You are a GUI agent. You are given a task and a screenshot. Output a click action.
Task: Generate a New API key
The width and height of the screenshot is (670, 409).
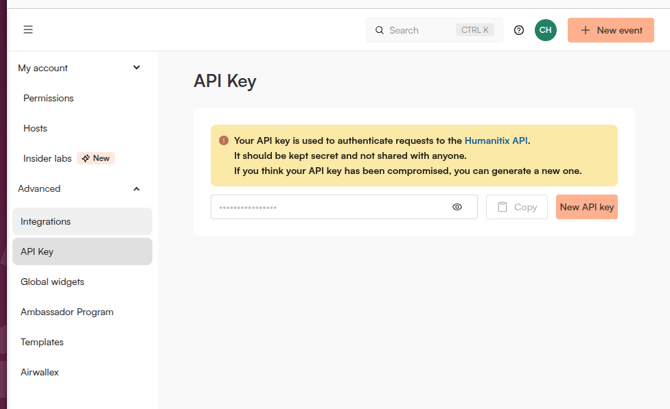point(587,207)
